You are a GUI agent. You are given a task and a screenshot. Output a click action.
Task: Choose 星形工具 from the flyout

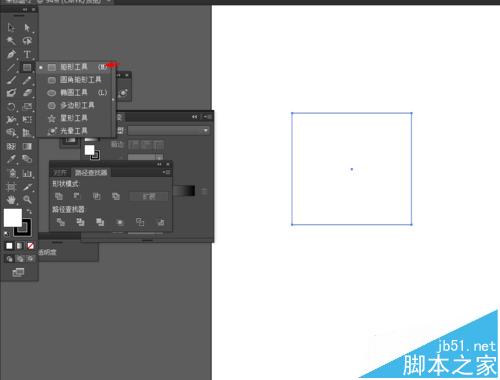pyautogui.click(x=75, y=118)
